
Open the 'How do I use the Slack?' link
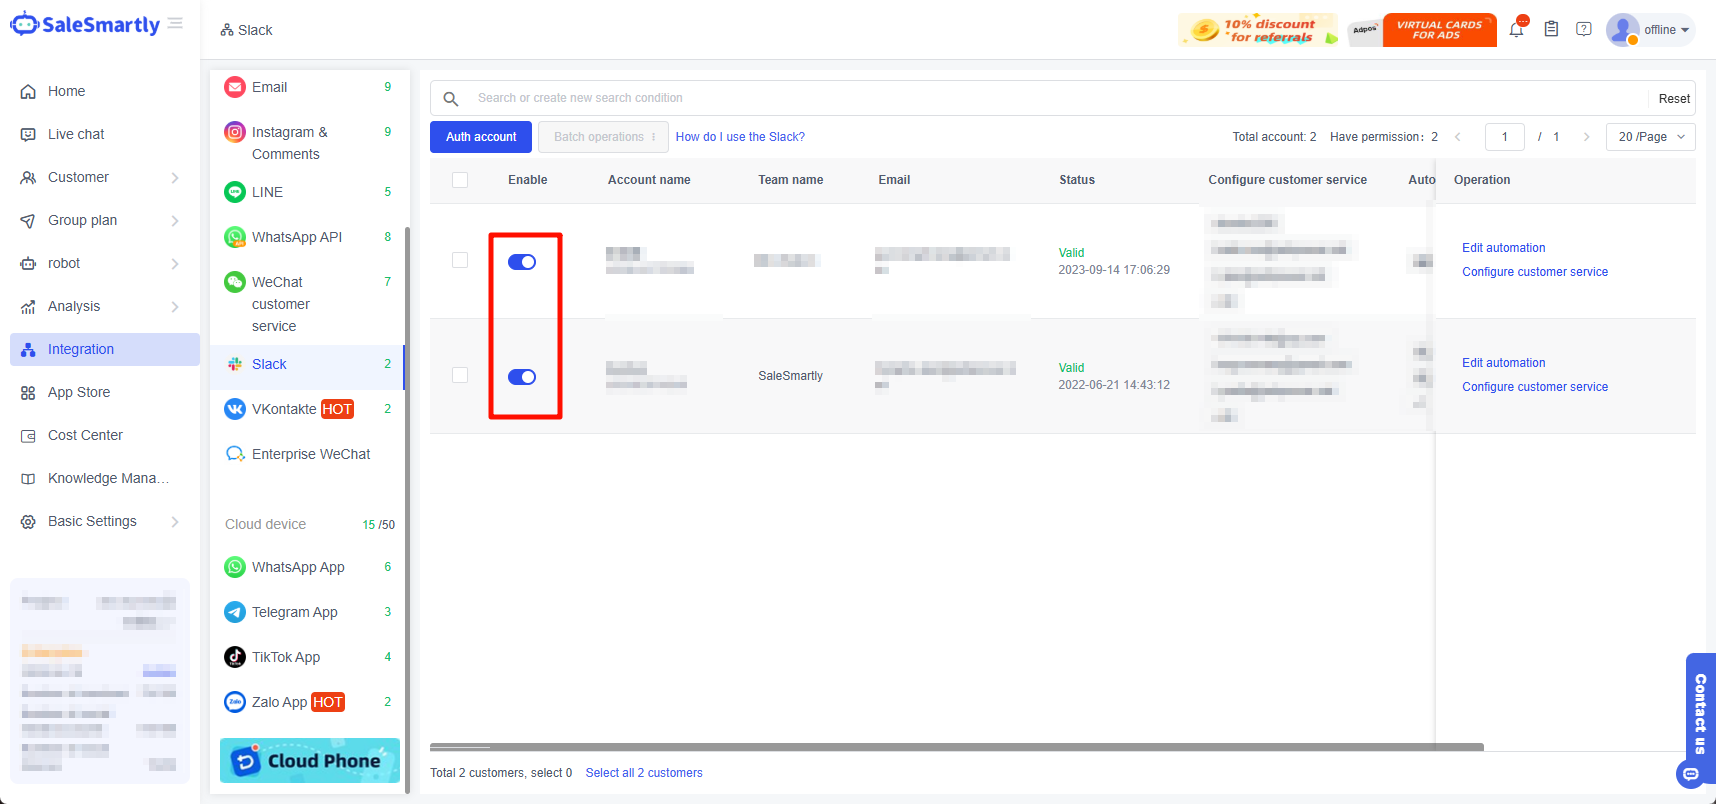[x=740, y=137]
